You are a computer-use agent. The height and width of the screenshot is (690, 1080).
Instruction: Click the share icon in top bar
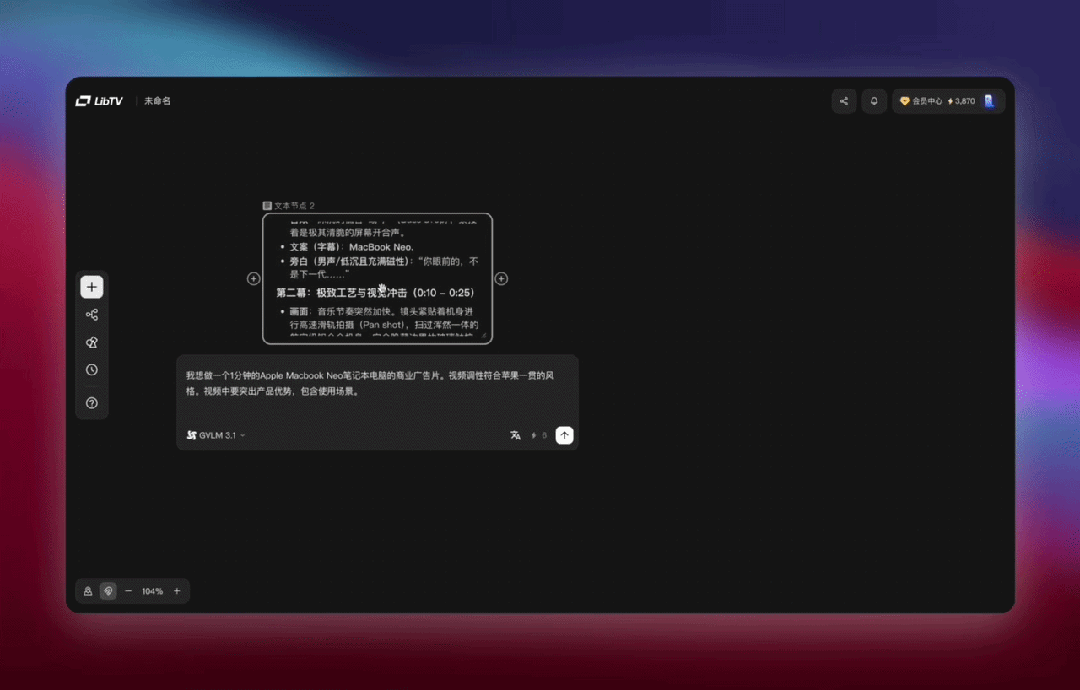844,101
